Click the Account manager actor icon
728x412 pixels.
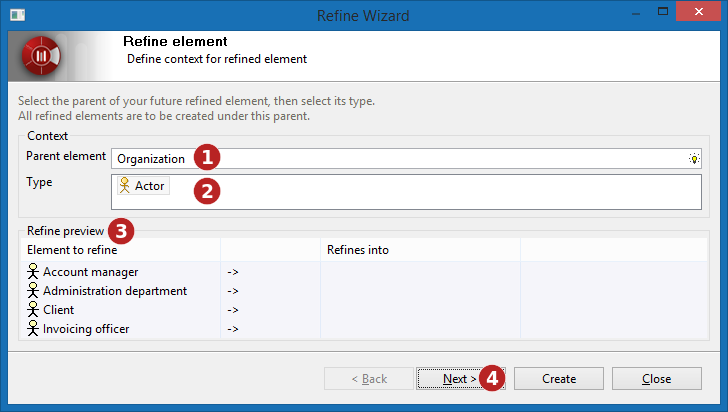point(32,271)
